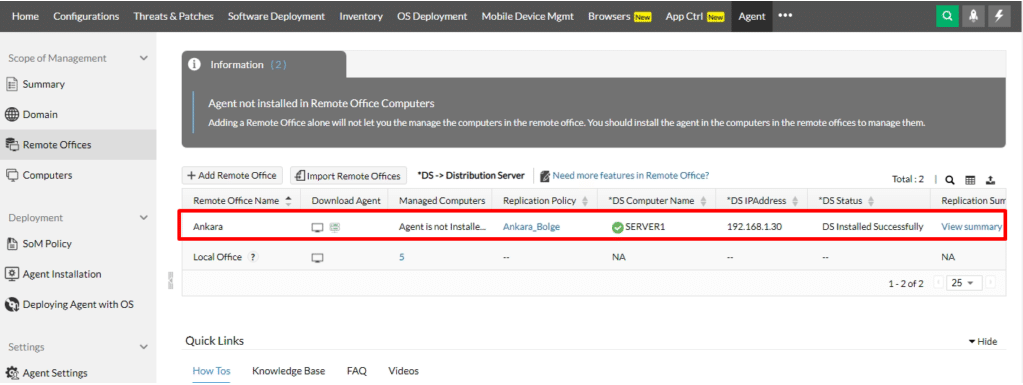Select the Information tab
This screenshot has width=1023, height=385.
[264, 65]
